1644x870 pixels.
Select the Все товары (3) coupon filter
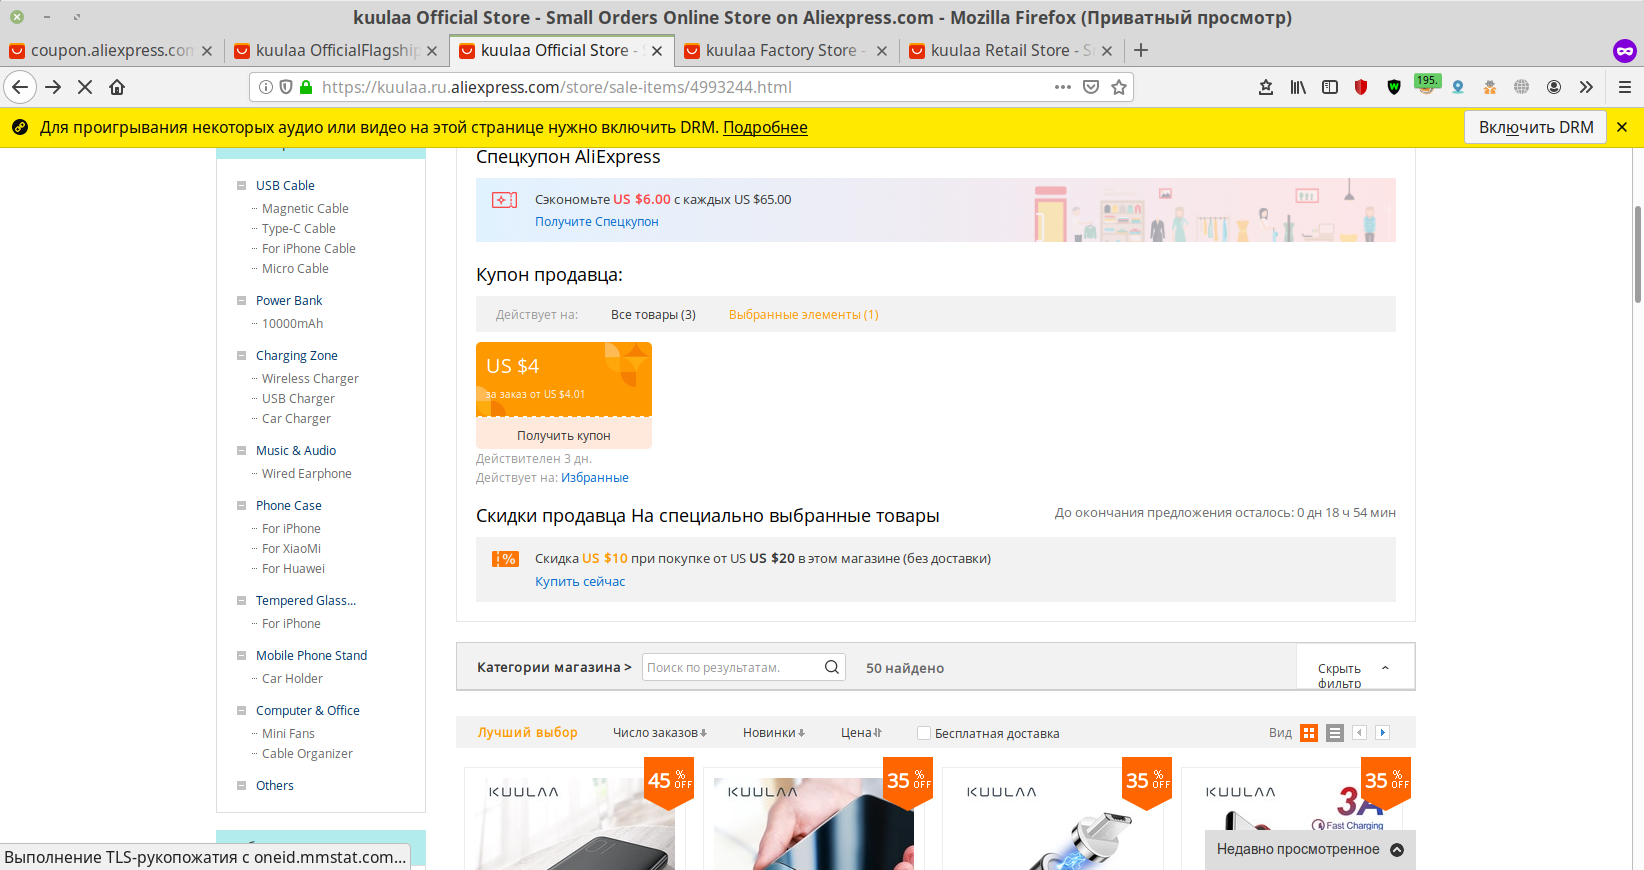point(653,315)
